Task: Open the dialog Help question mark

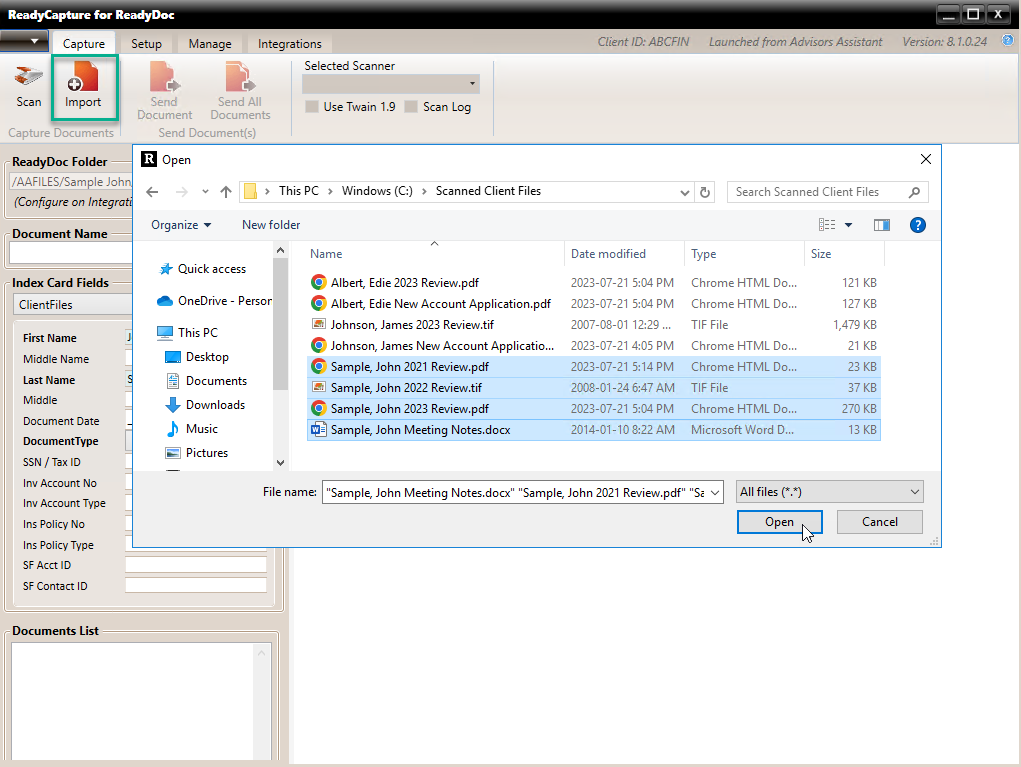Action: coord(917,225)
